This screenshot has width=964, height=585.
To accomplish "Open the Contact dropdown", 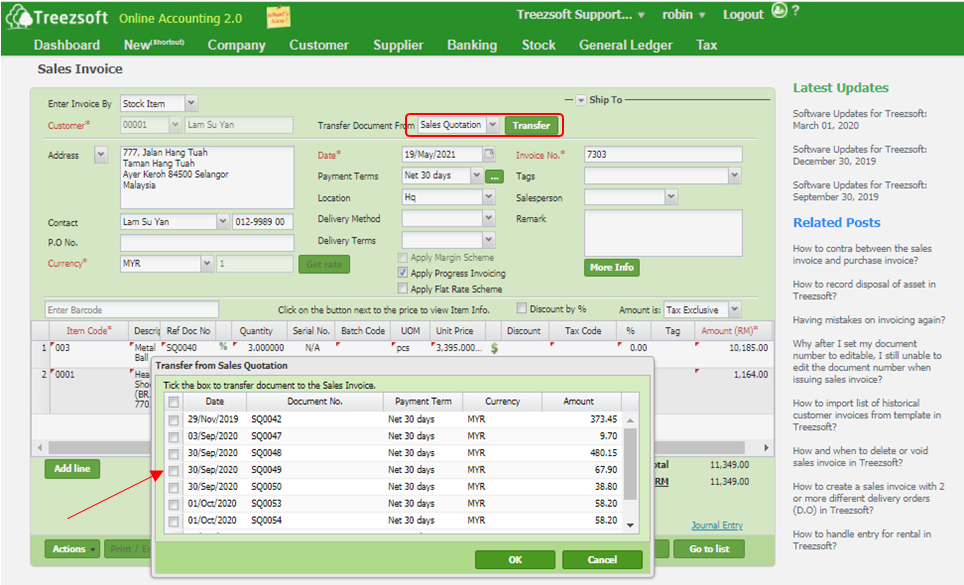I will pyautogui.click(x=223, y=222).
